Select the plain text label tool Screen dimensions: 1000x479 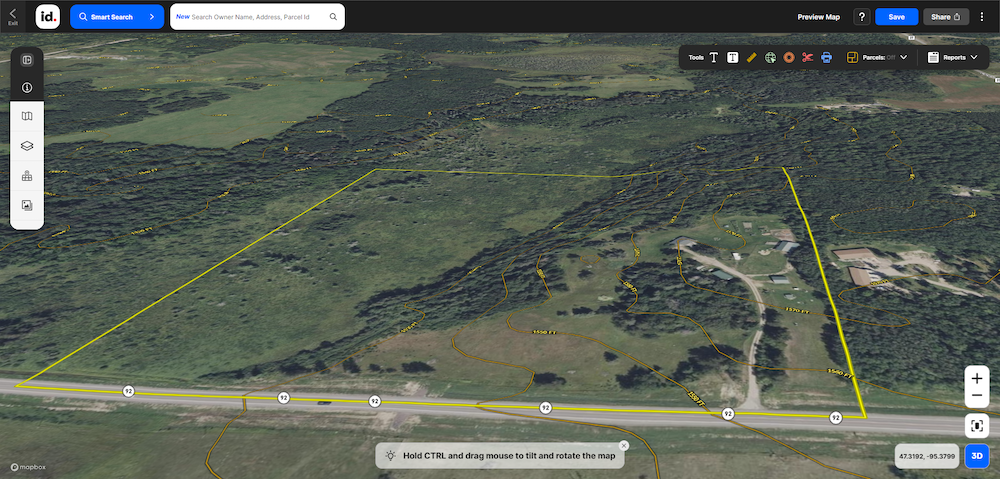pos(714,58)
